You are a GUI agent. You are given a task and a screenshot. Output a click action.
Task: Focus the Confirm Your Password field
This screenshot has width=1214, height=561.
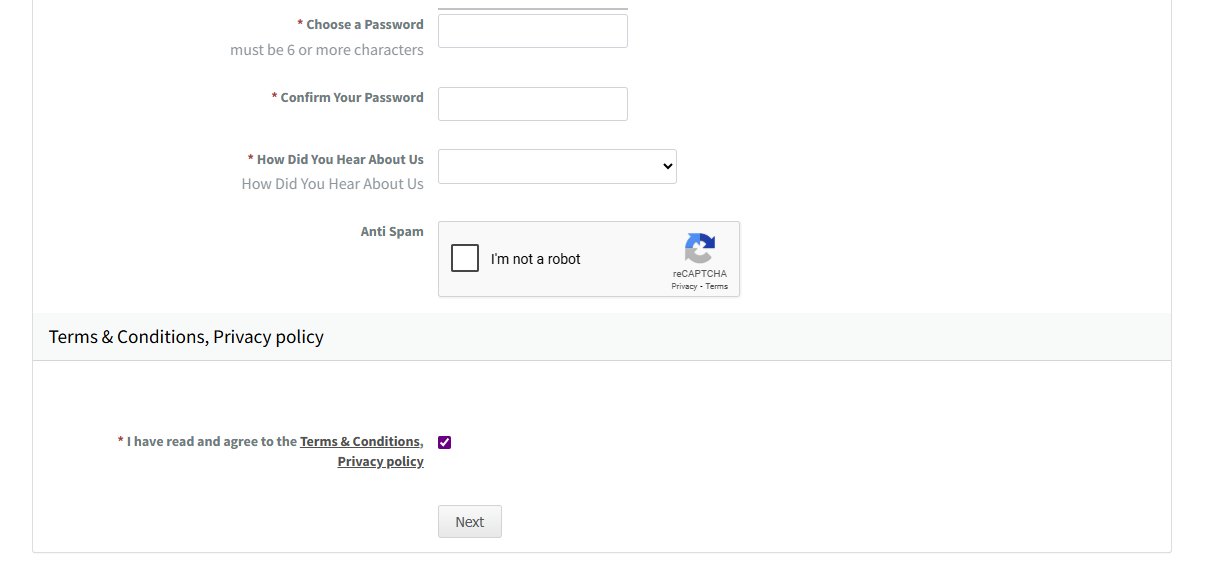pos(533,104)
